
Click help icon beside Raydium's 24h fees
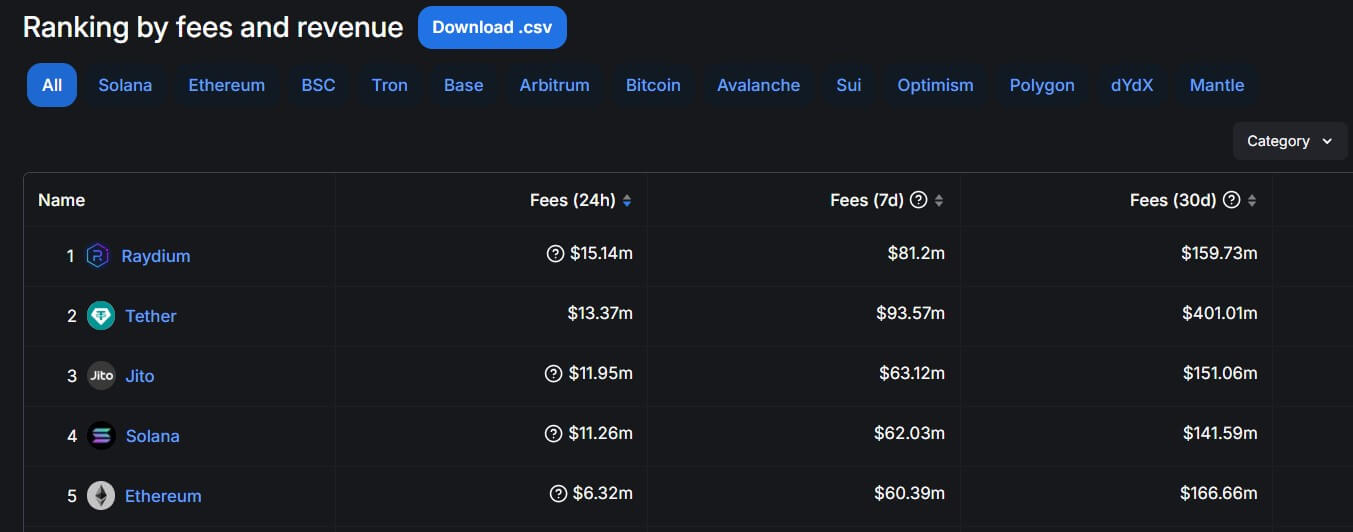(556, 254)
